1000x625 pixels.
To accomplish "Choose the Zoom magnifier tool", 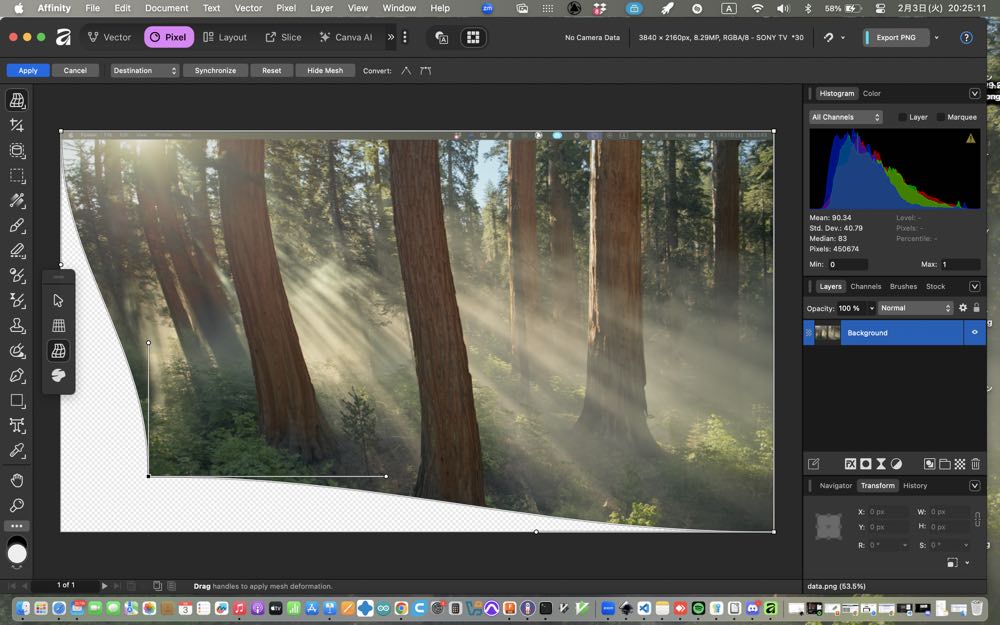I will click(17, 505).
